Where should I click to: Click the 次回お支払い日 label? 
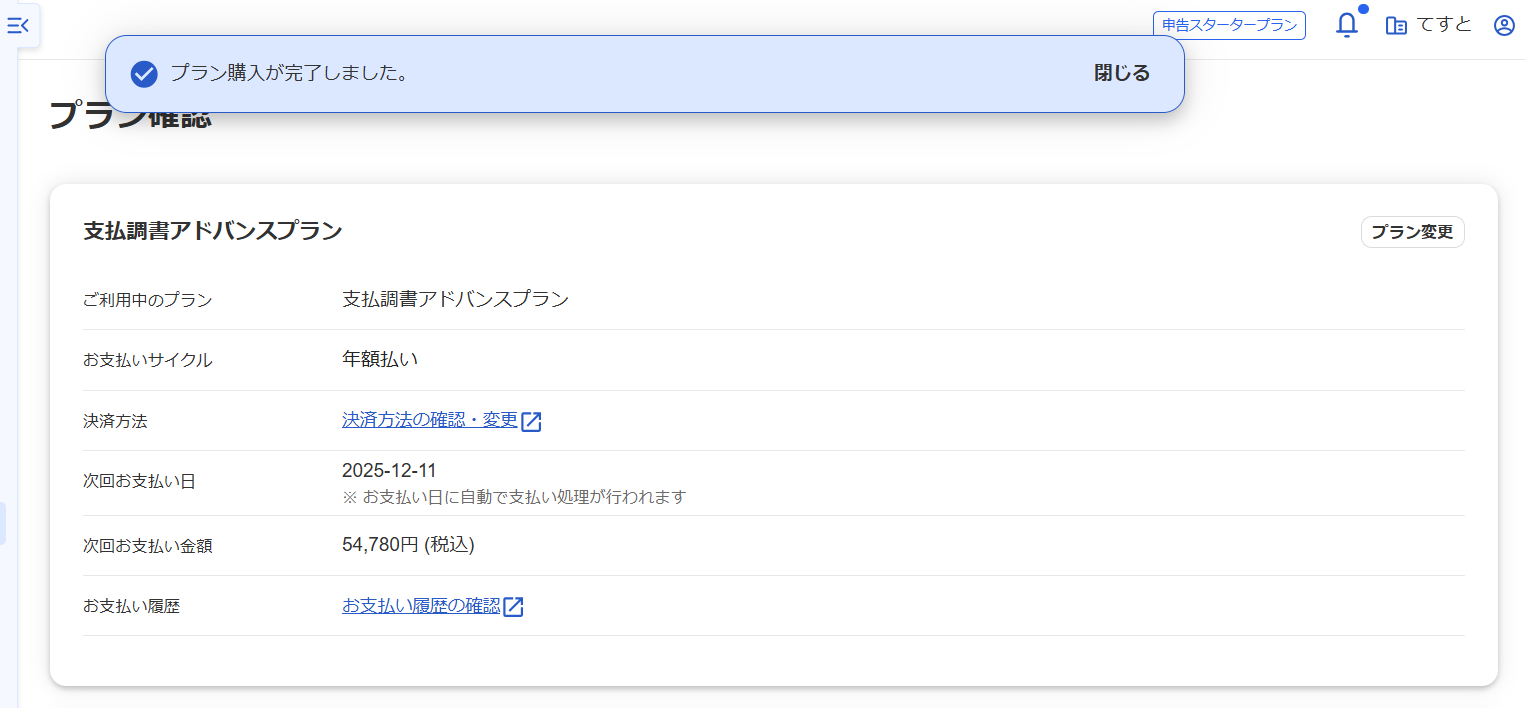point(139,482)
